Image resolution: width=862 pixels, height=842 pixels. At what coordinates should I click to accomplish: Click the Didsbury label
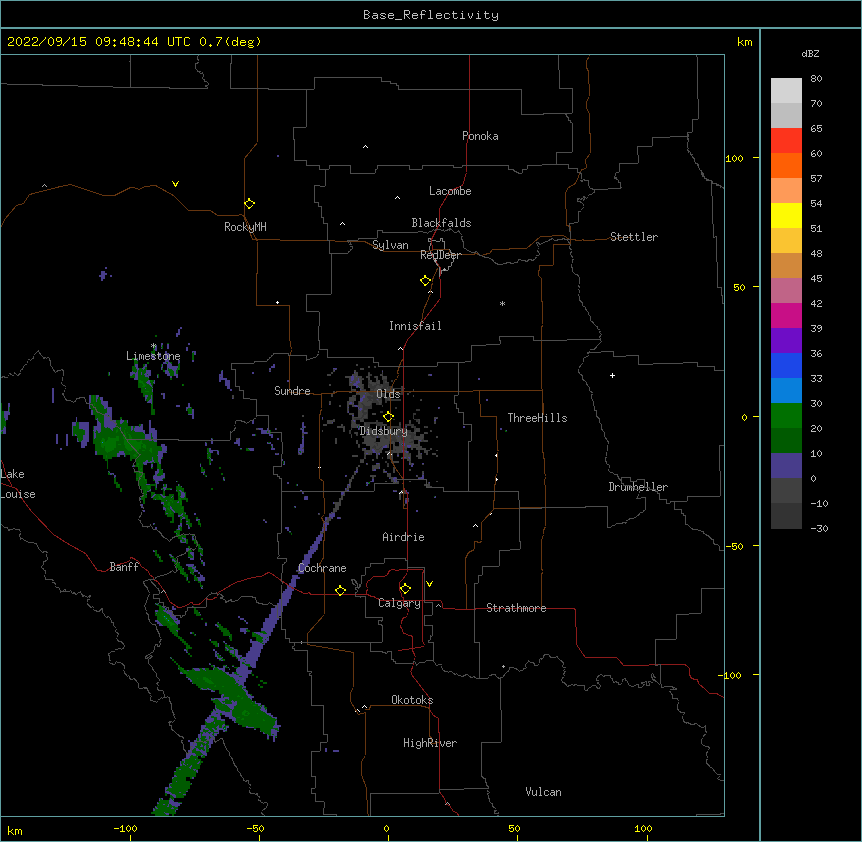[x=384, y=431]
